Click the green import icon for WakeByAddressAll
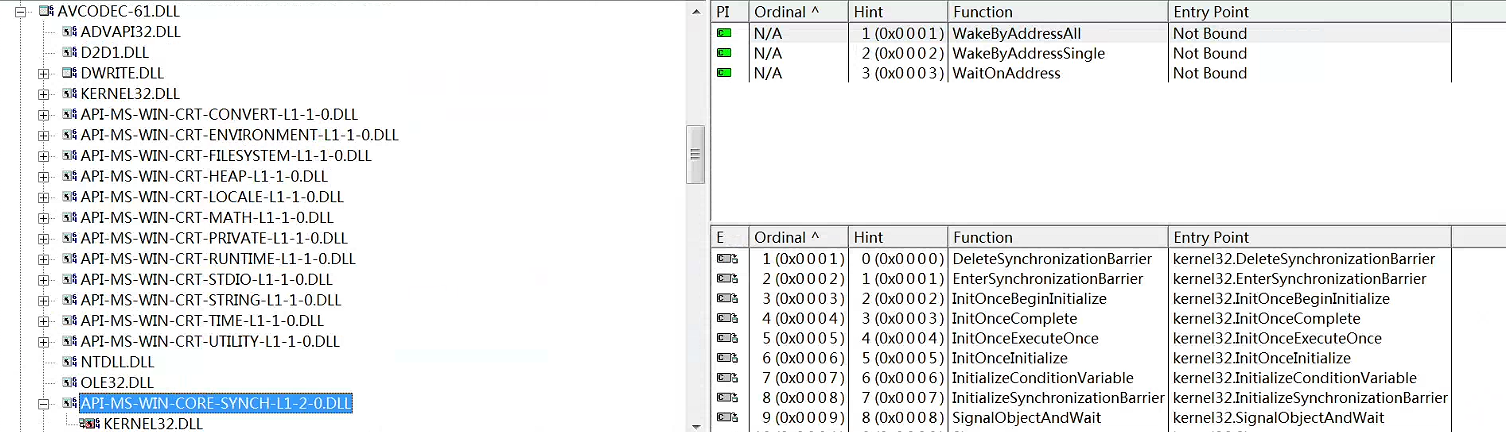The height and width of the screenshot is (432, 1506). click(x=725, y=34)
